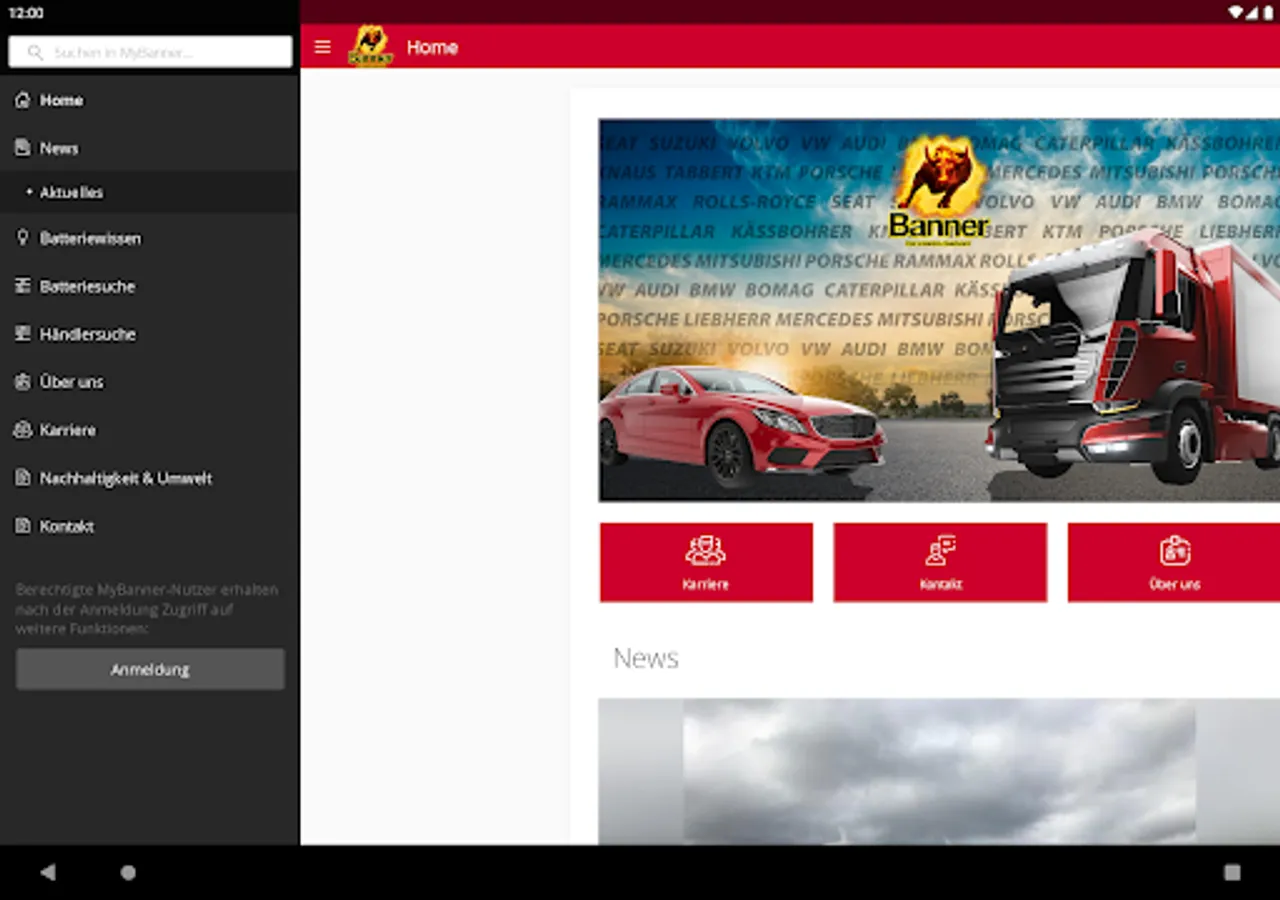This screenshot has width=1280, height=900.
Task: Open Nachhaltigkeit & Umwelt menu label
Action: (x=126, y=478)
